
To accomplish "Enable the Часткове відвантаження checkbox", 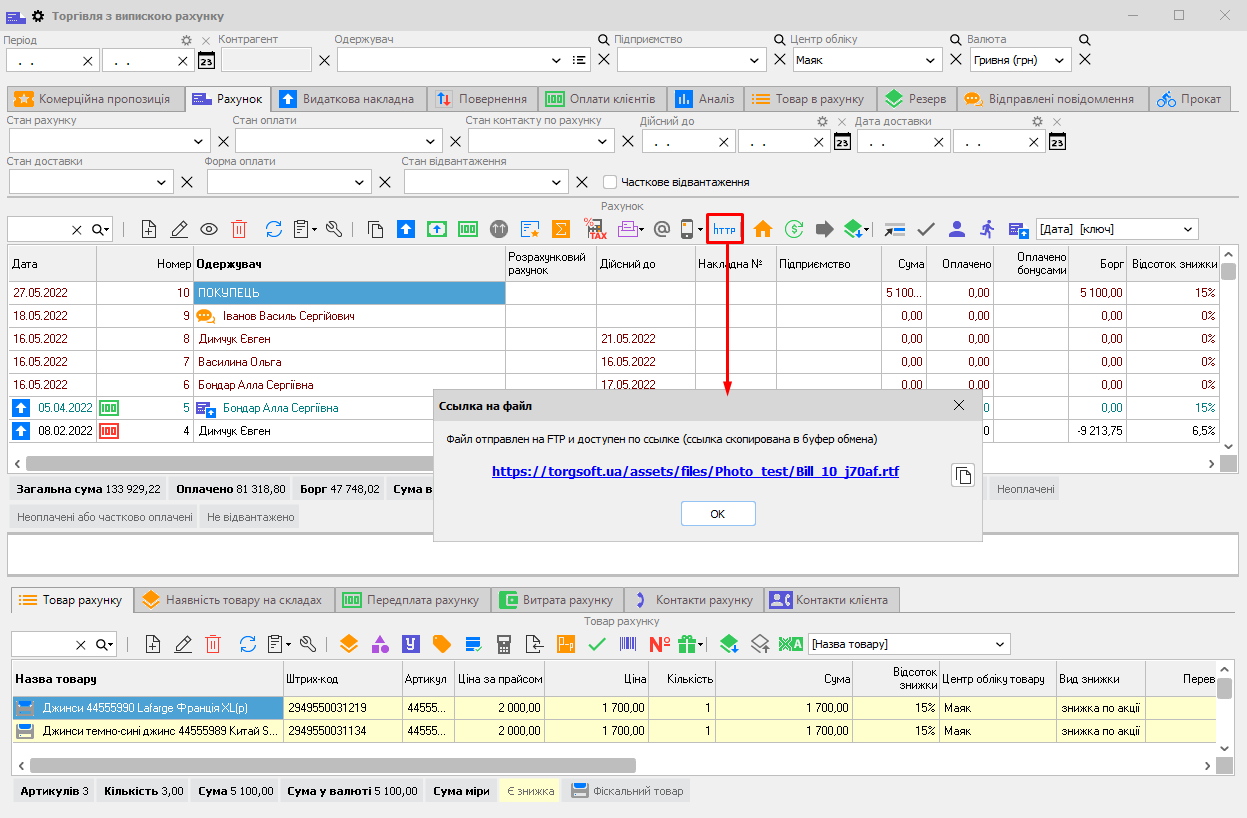I will [x=610, y=183].
